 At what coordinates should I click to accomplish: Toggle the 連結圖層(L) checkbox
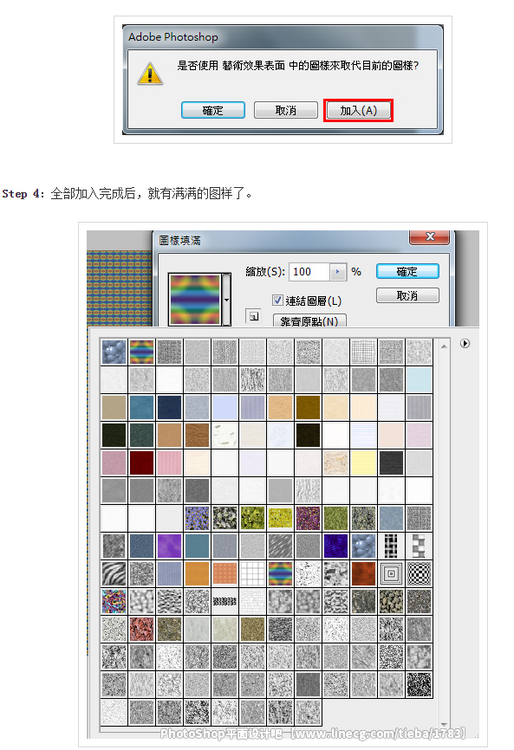[x=277, y=300]
